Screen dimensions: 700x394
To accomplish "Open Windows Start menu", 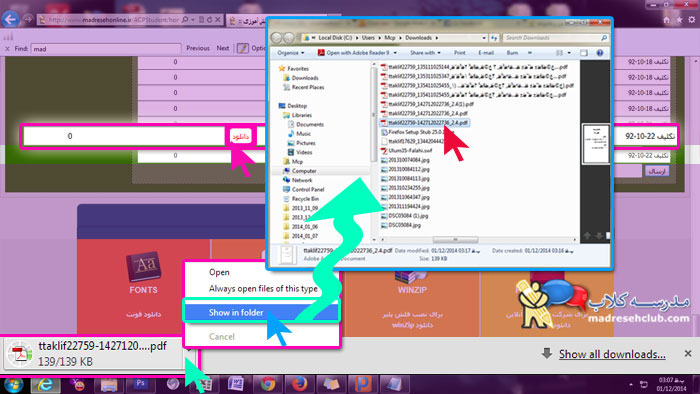I will coord(13,384).
